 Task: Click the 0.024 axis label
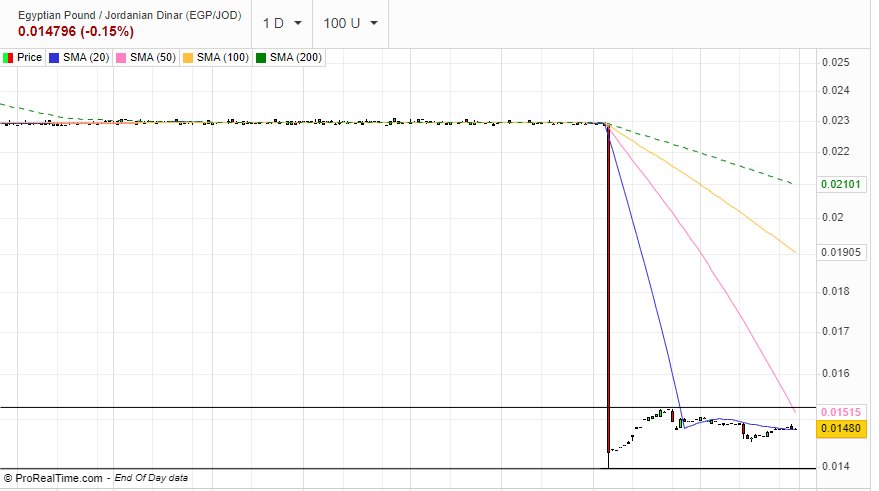[x=835, y=90]
